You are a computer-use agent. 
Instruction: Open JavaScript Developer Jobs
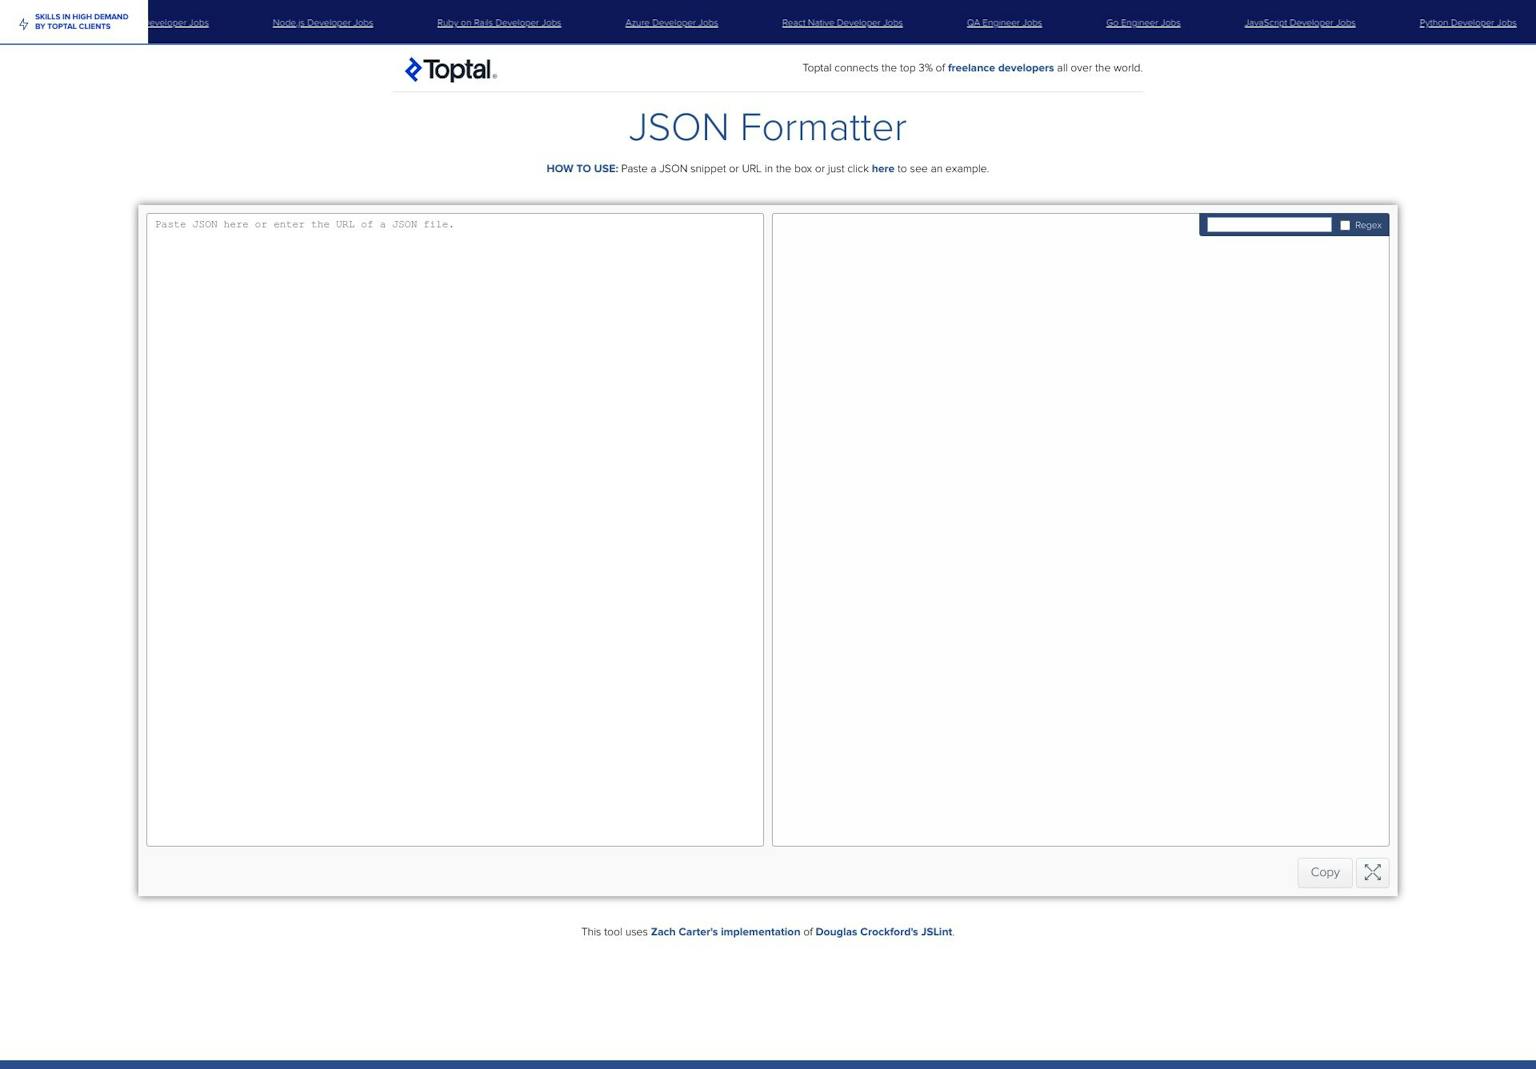tap(1299, 22)
